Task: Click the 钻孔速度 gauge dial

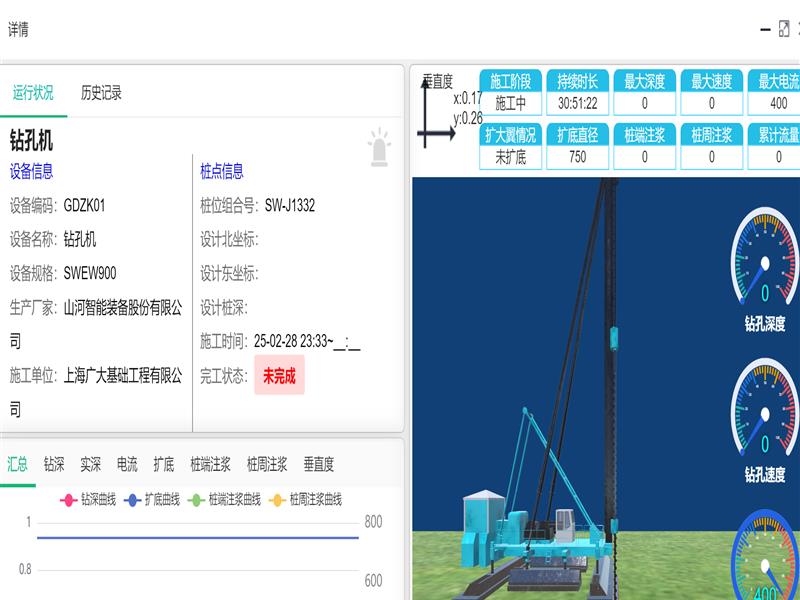Action: (x=765, y=407)
